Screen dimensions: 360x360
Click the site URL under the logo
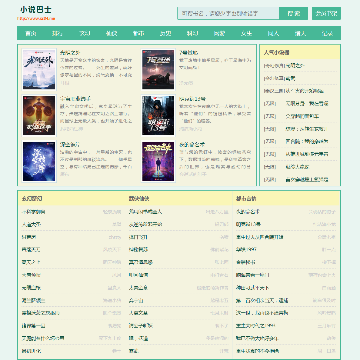click(x=36, y=19)
